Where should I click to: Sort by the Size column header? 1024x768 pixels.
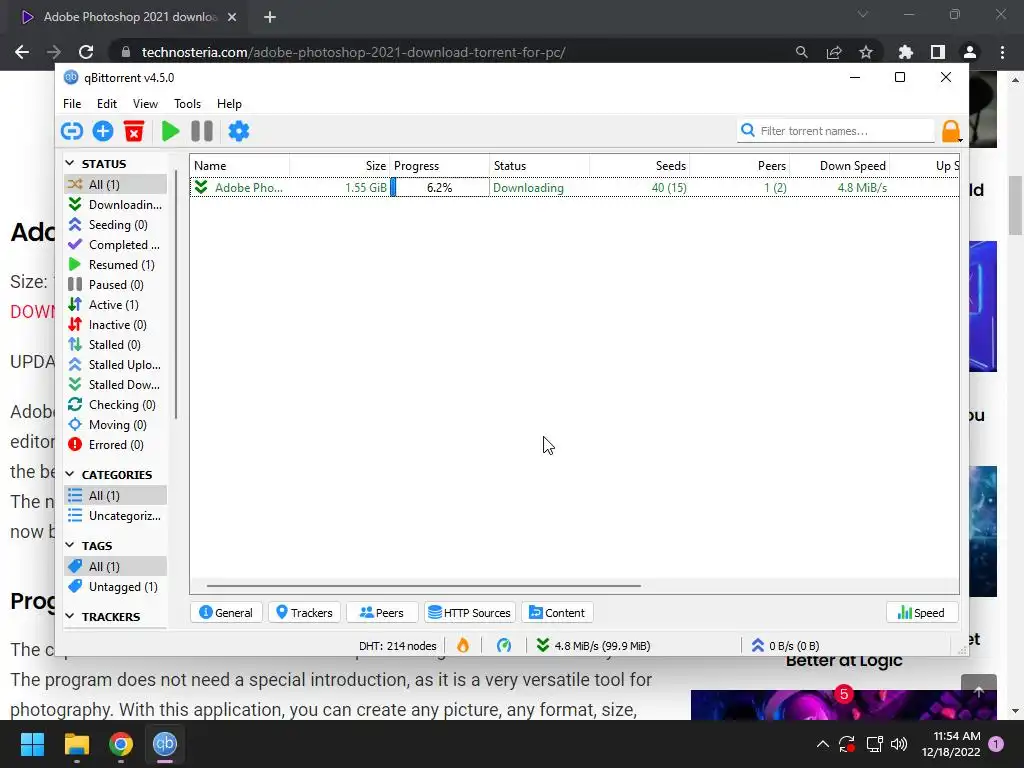(340, 166)
